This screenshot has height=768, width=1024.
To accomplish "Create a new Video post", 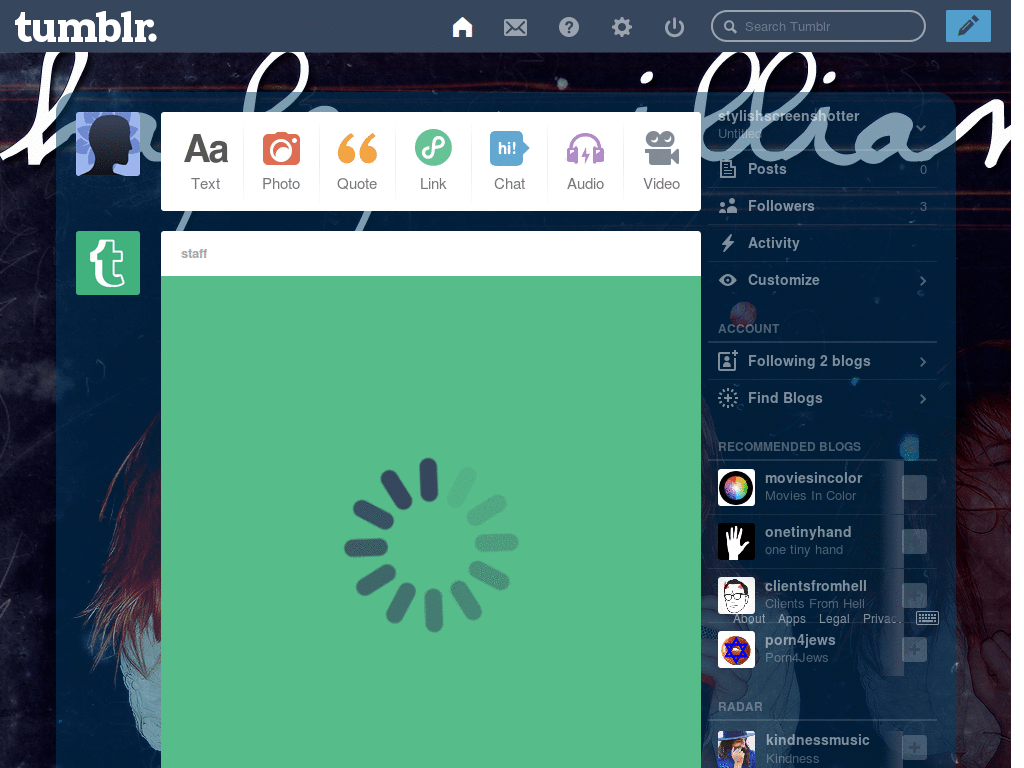I will [662, 161].
